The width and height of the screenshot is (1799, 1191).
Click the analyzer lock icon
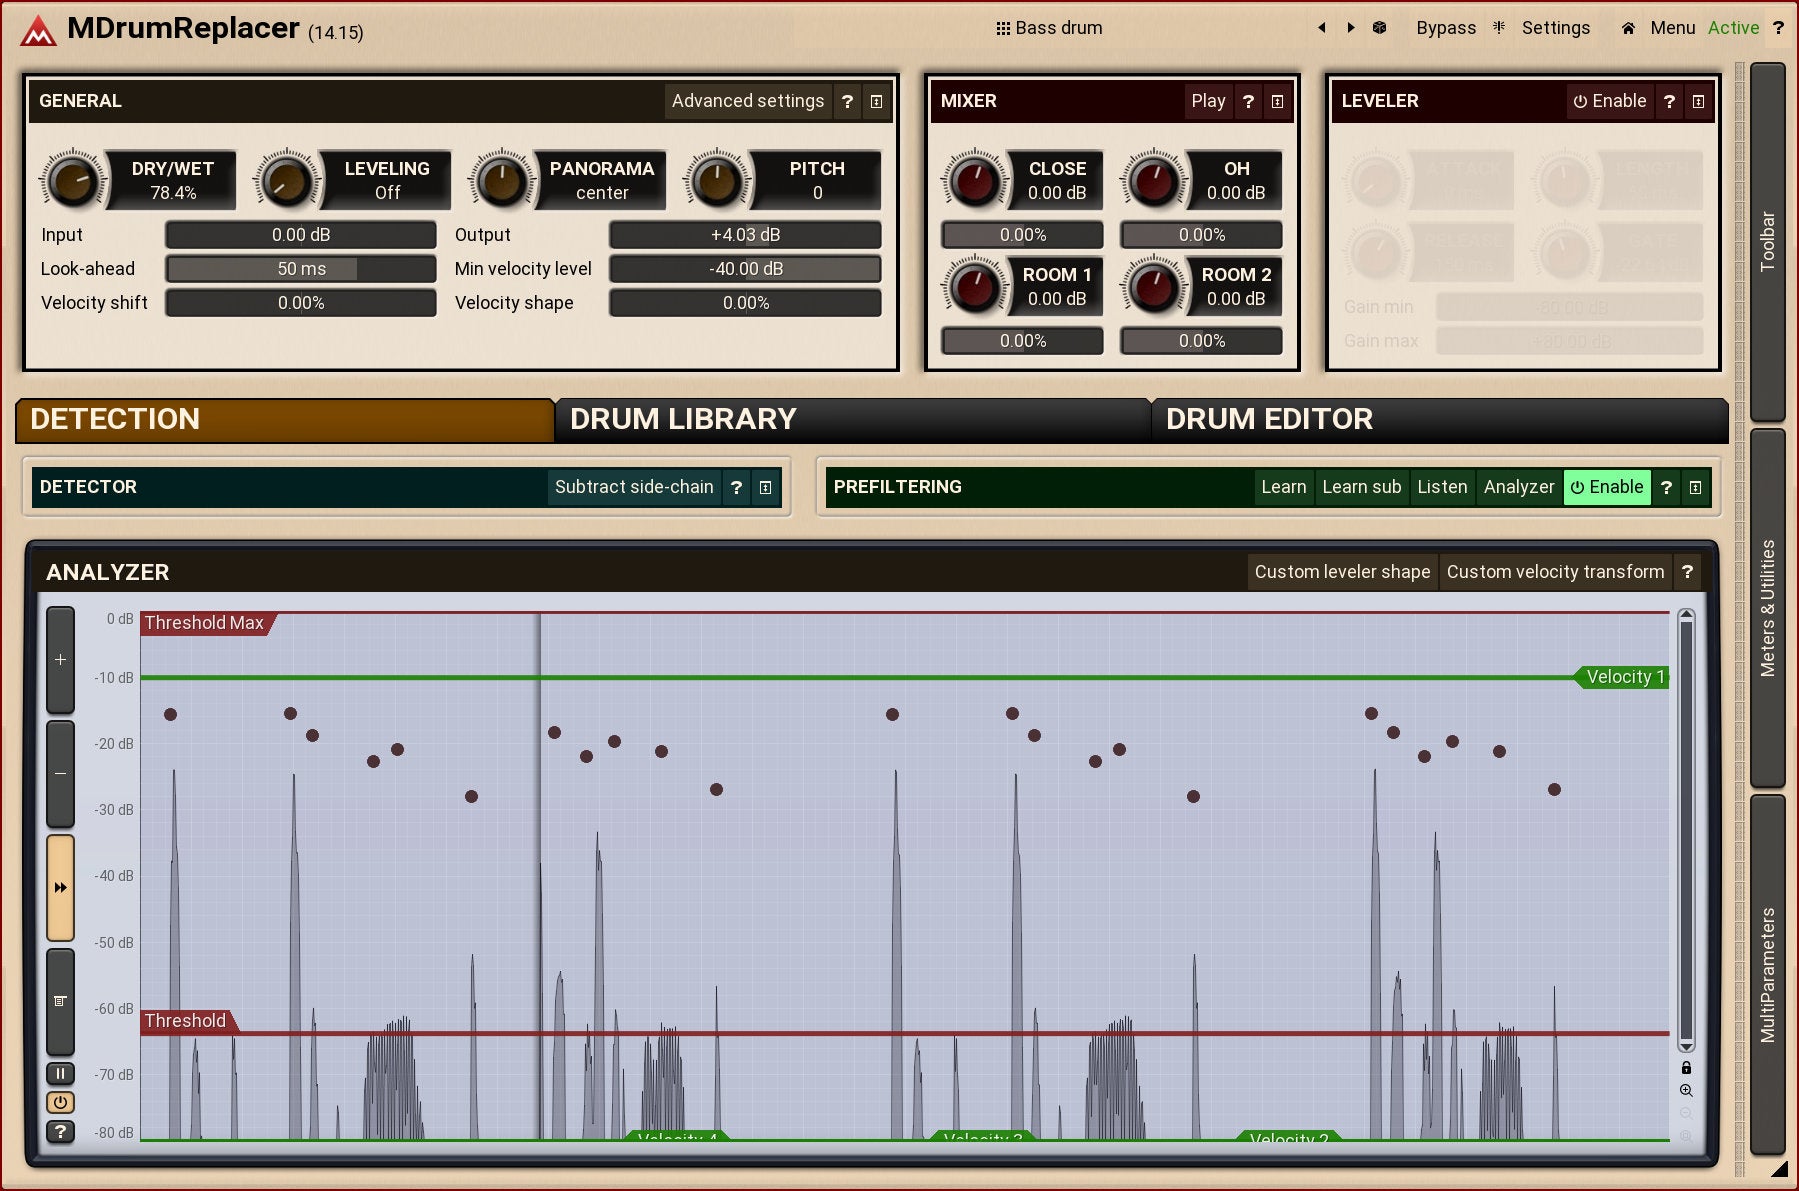click(x=1686, y=1068)
